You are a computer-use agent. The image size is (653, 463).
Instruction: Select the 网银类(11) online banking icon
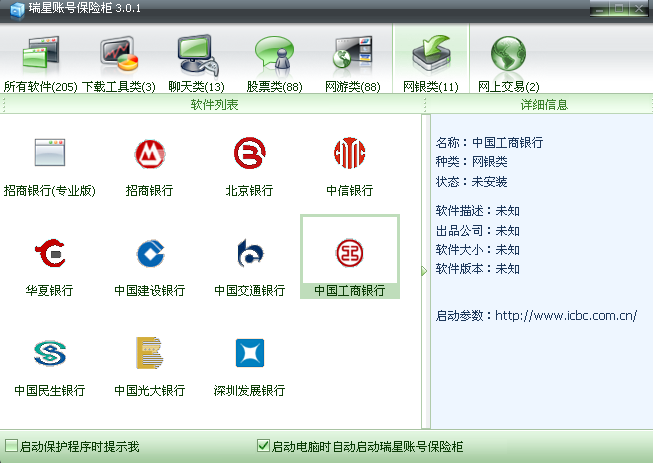coord(431,55)
